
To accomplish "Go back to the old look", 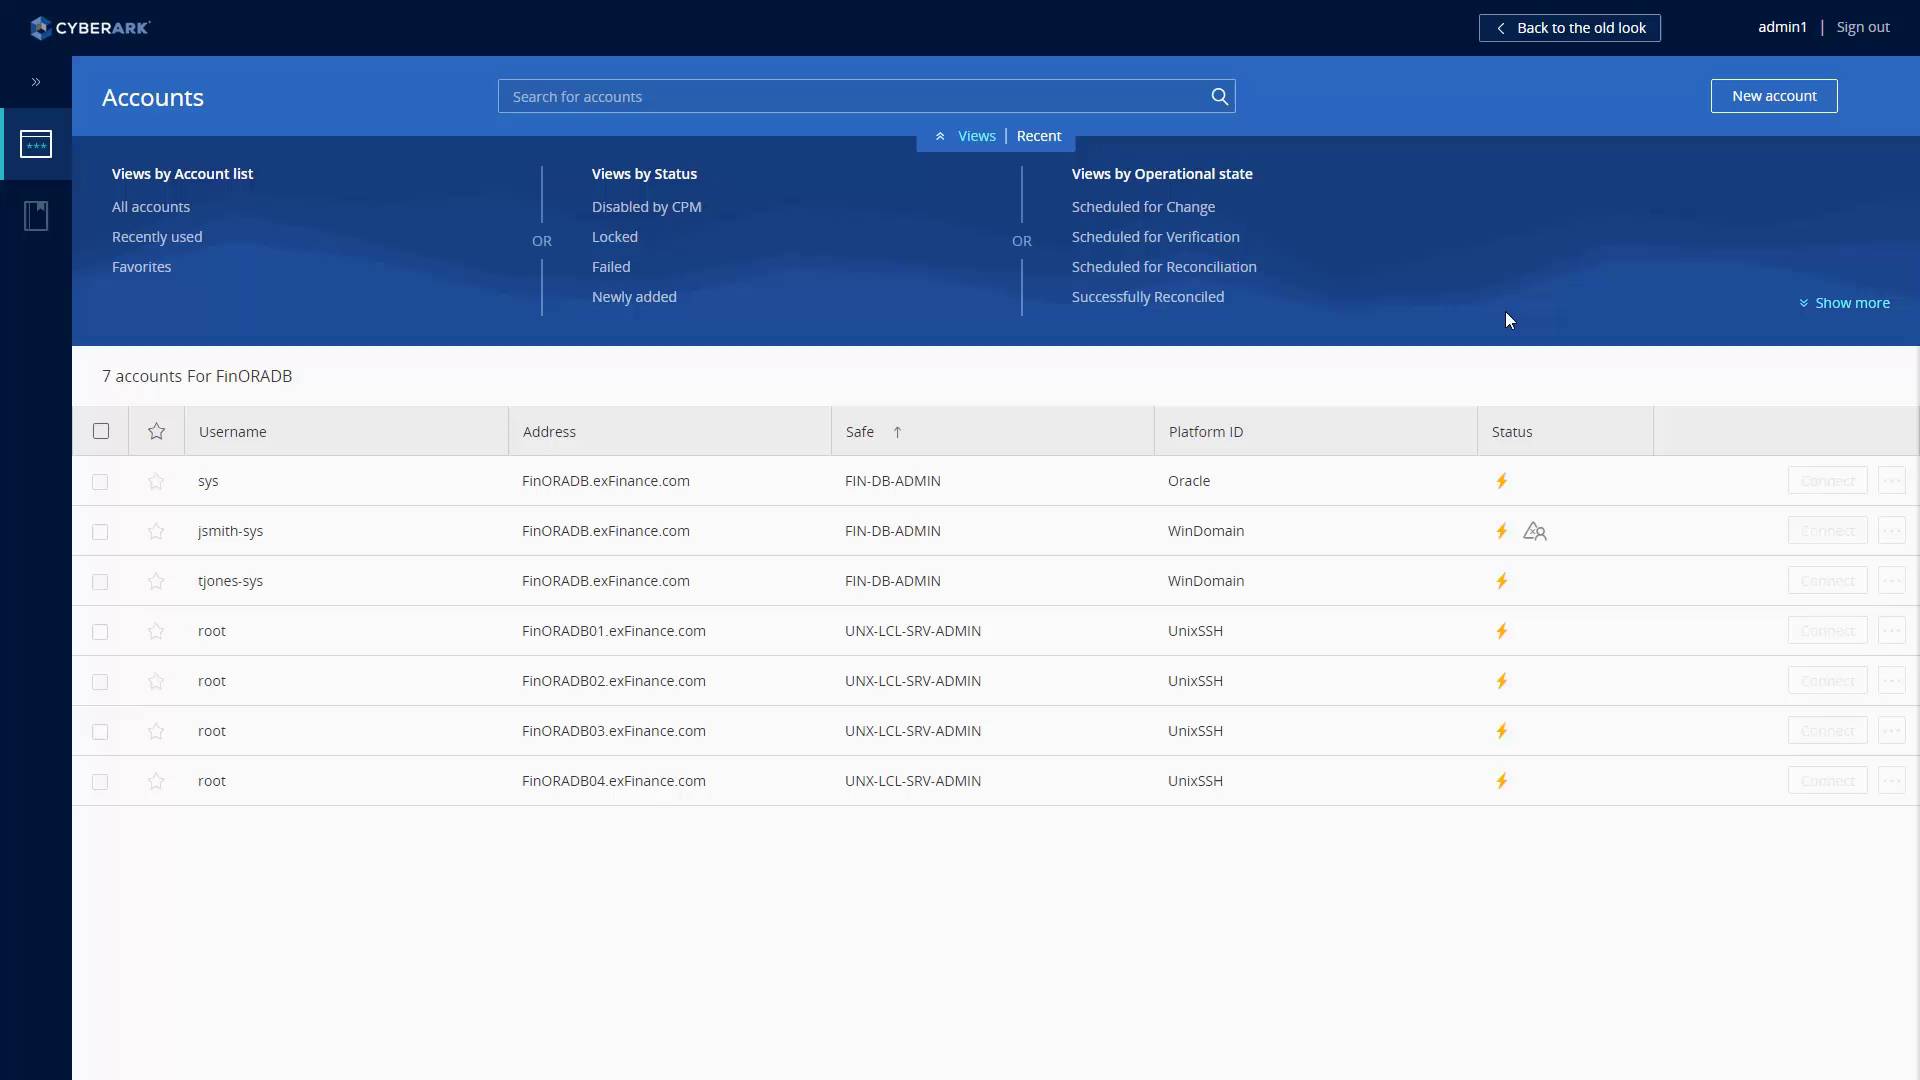I will [1570, 28].
